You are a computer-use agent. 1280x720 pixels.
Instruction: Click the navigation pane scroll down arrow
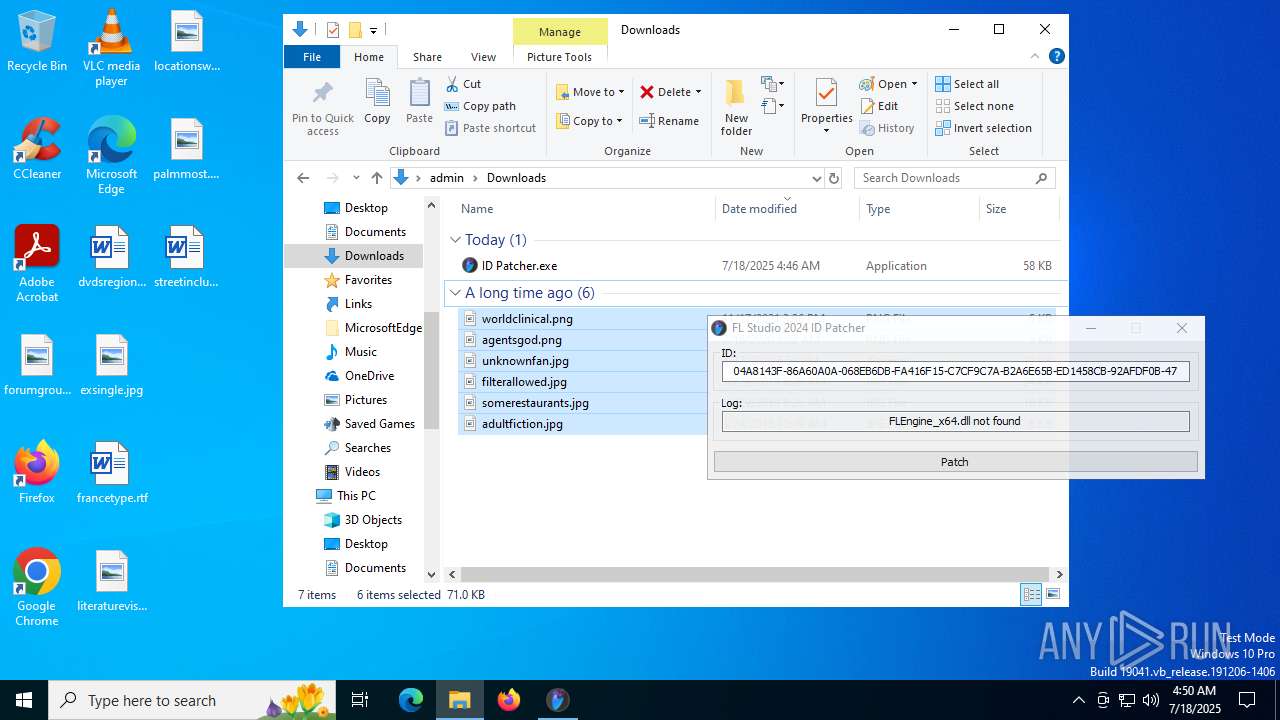pos(432,575)
